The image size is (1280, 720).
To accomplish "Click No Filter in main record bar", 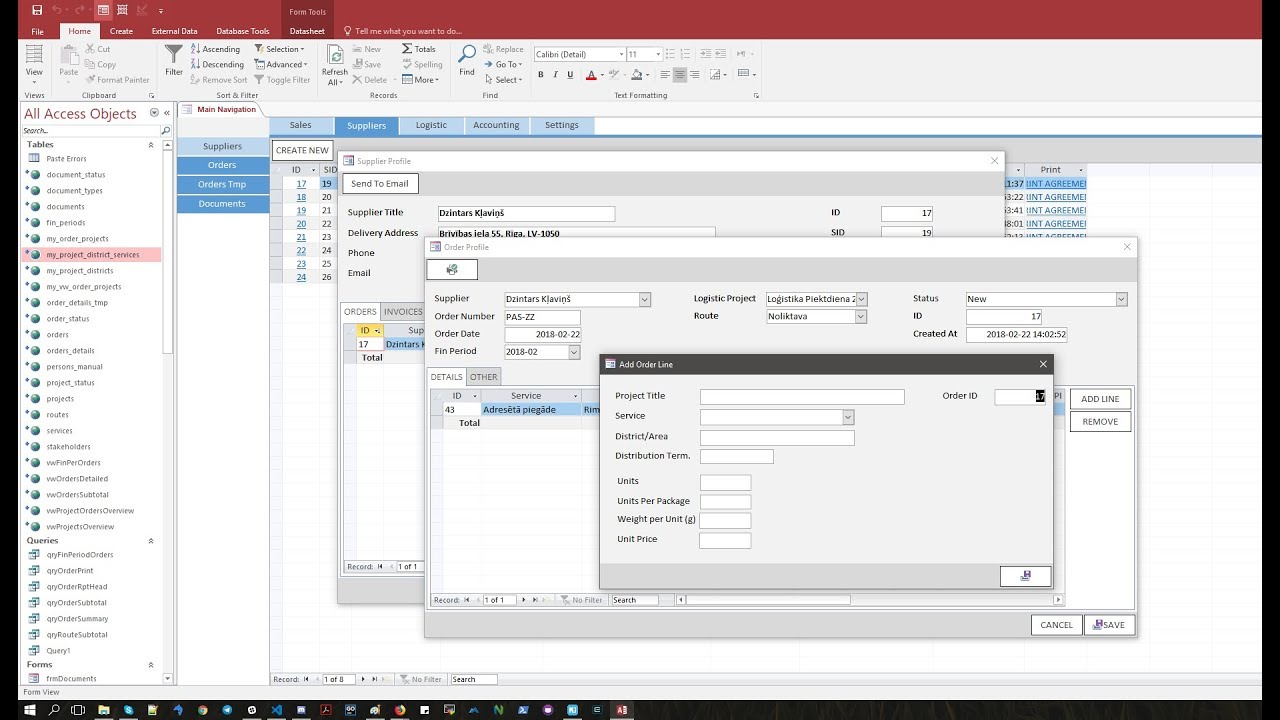I will (x=420, y=679).
